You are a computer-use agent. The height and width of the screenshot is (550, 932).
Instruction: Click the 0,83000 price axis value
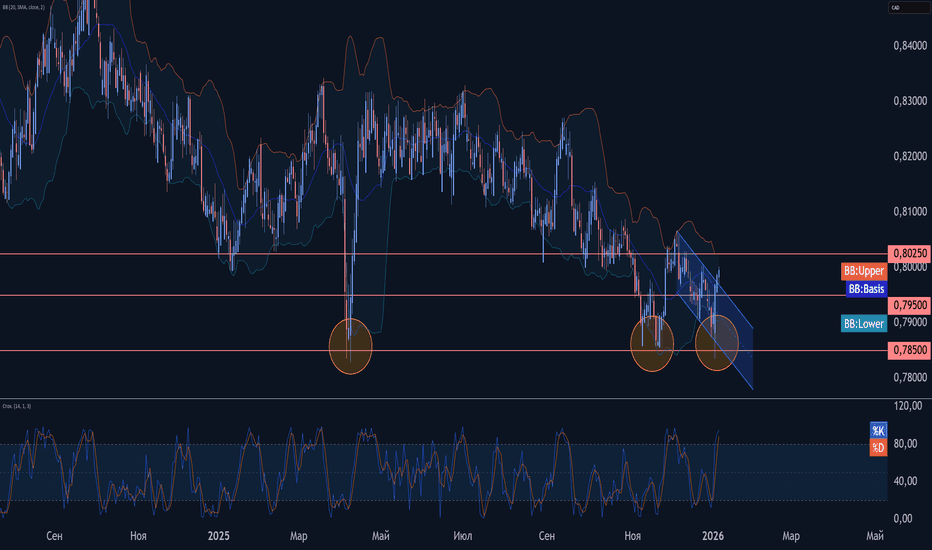coord(910,101)
